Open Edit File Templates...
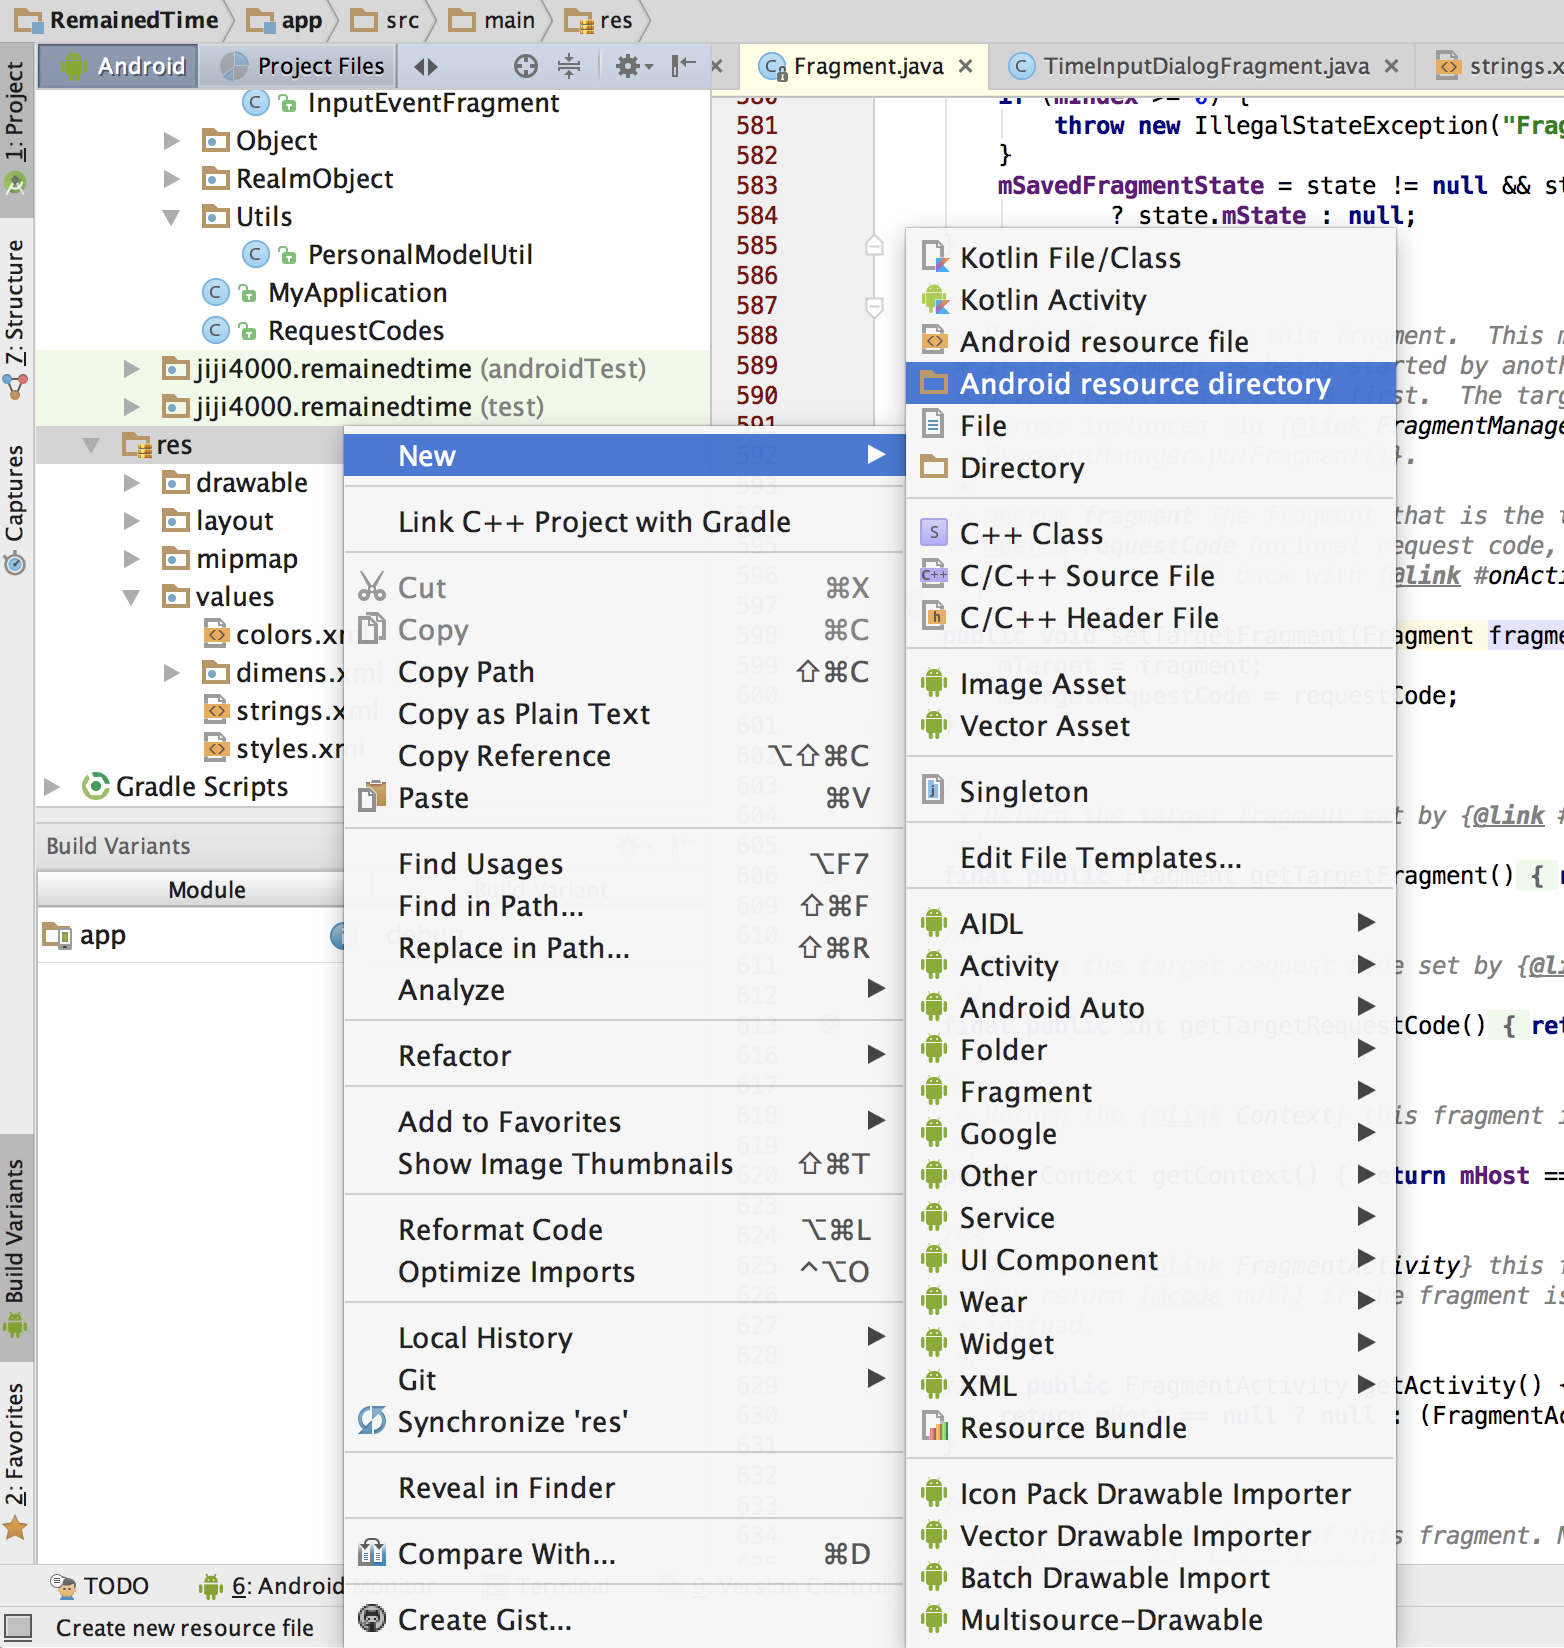 click(x=1150, y=858)
